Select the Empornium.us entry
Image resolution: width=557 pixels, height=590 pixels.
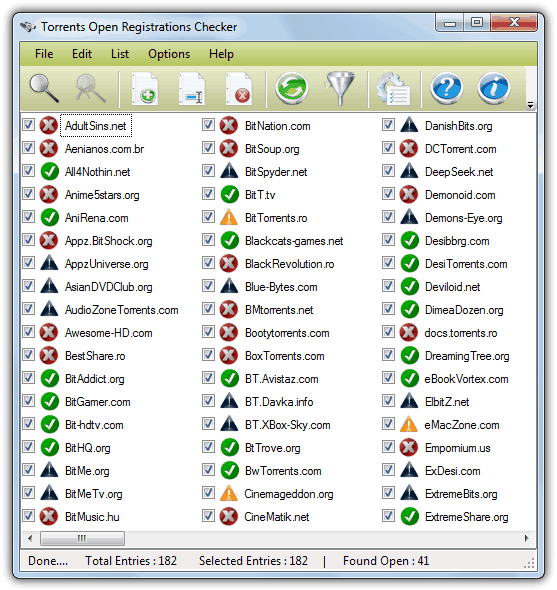pos(458,448)
